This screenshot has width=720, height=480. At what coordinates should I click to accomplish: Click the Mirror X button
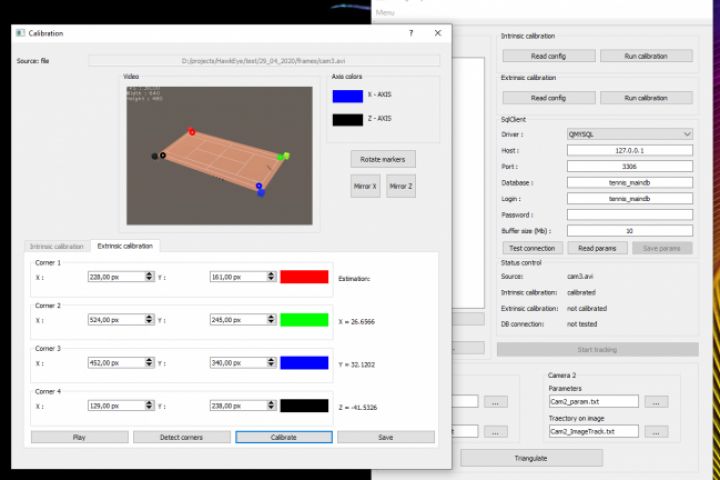click(365, 186)
